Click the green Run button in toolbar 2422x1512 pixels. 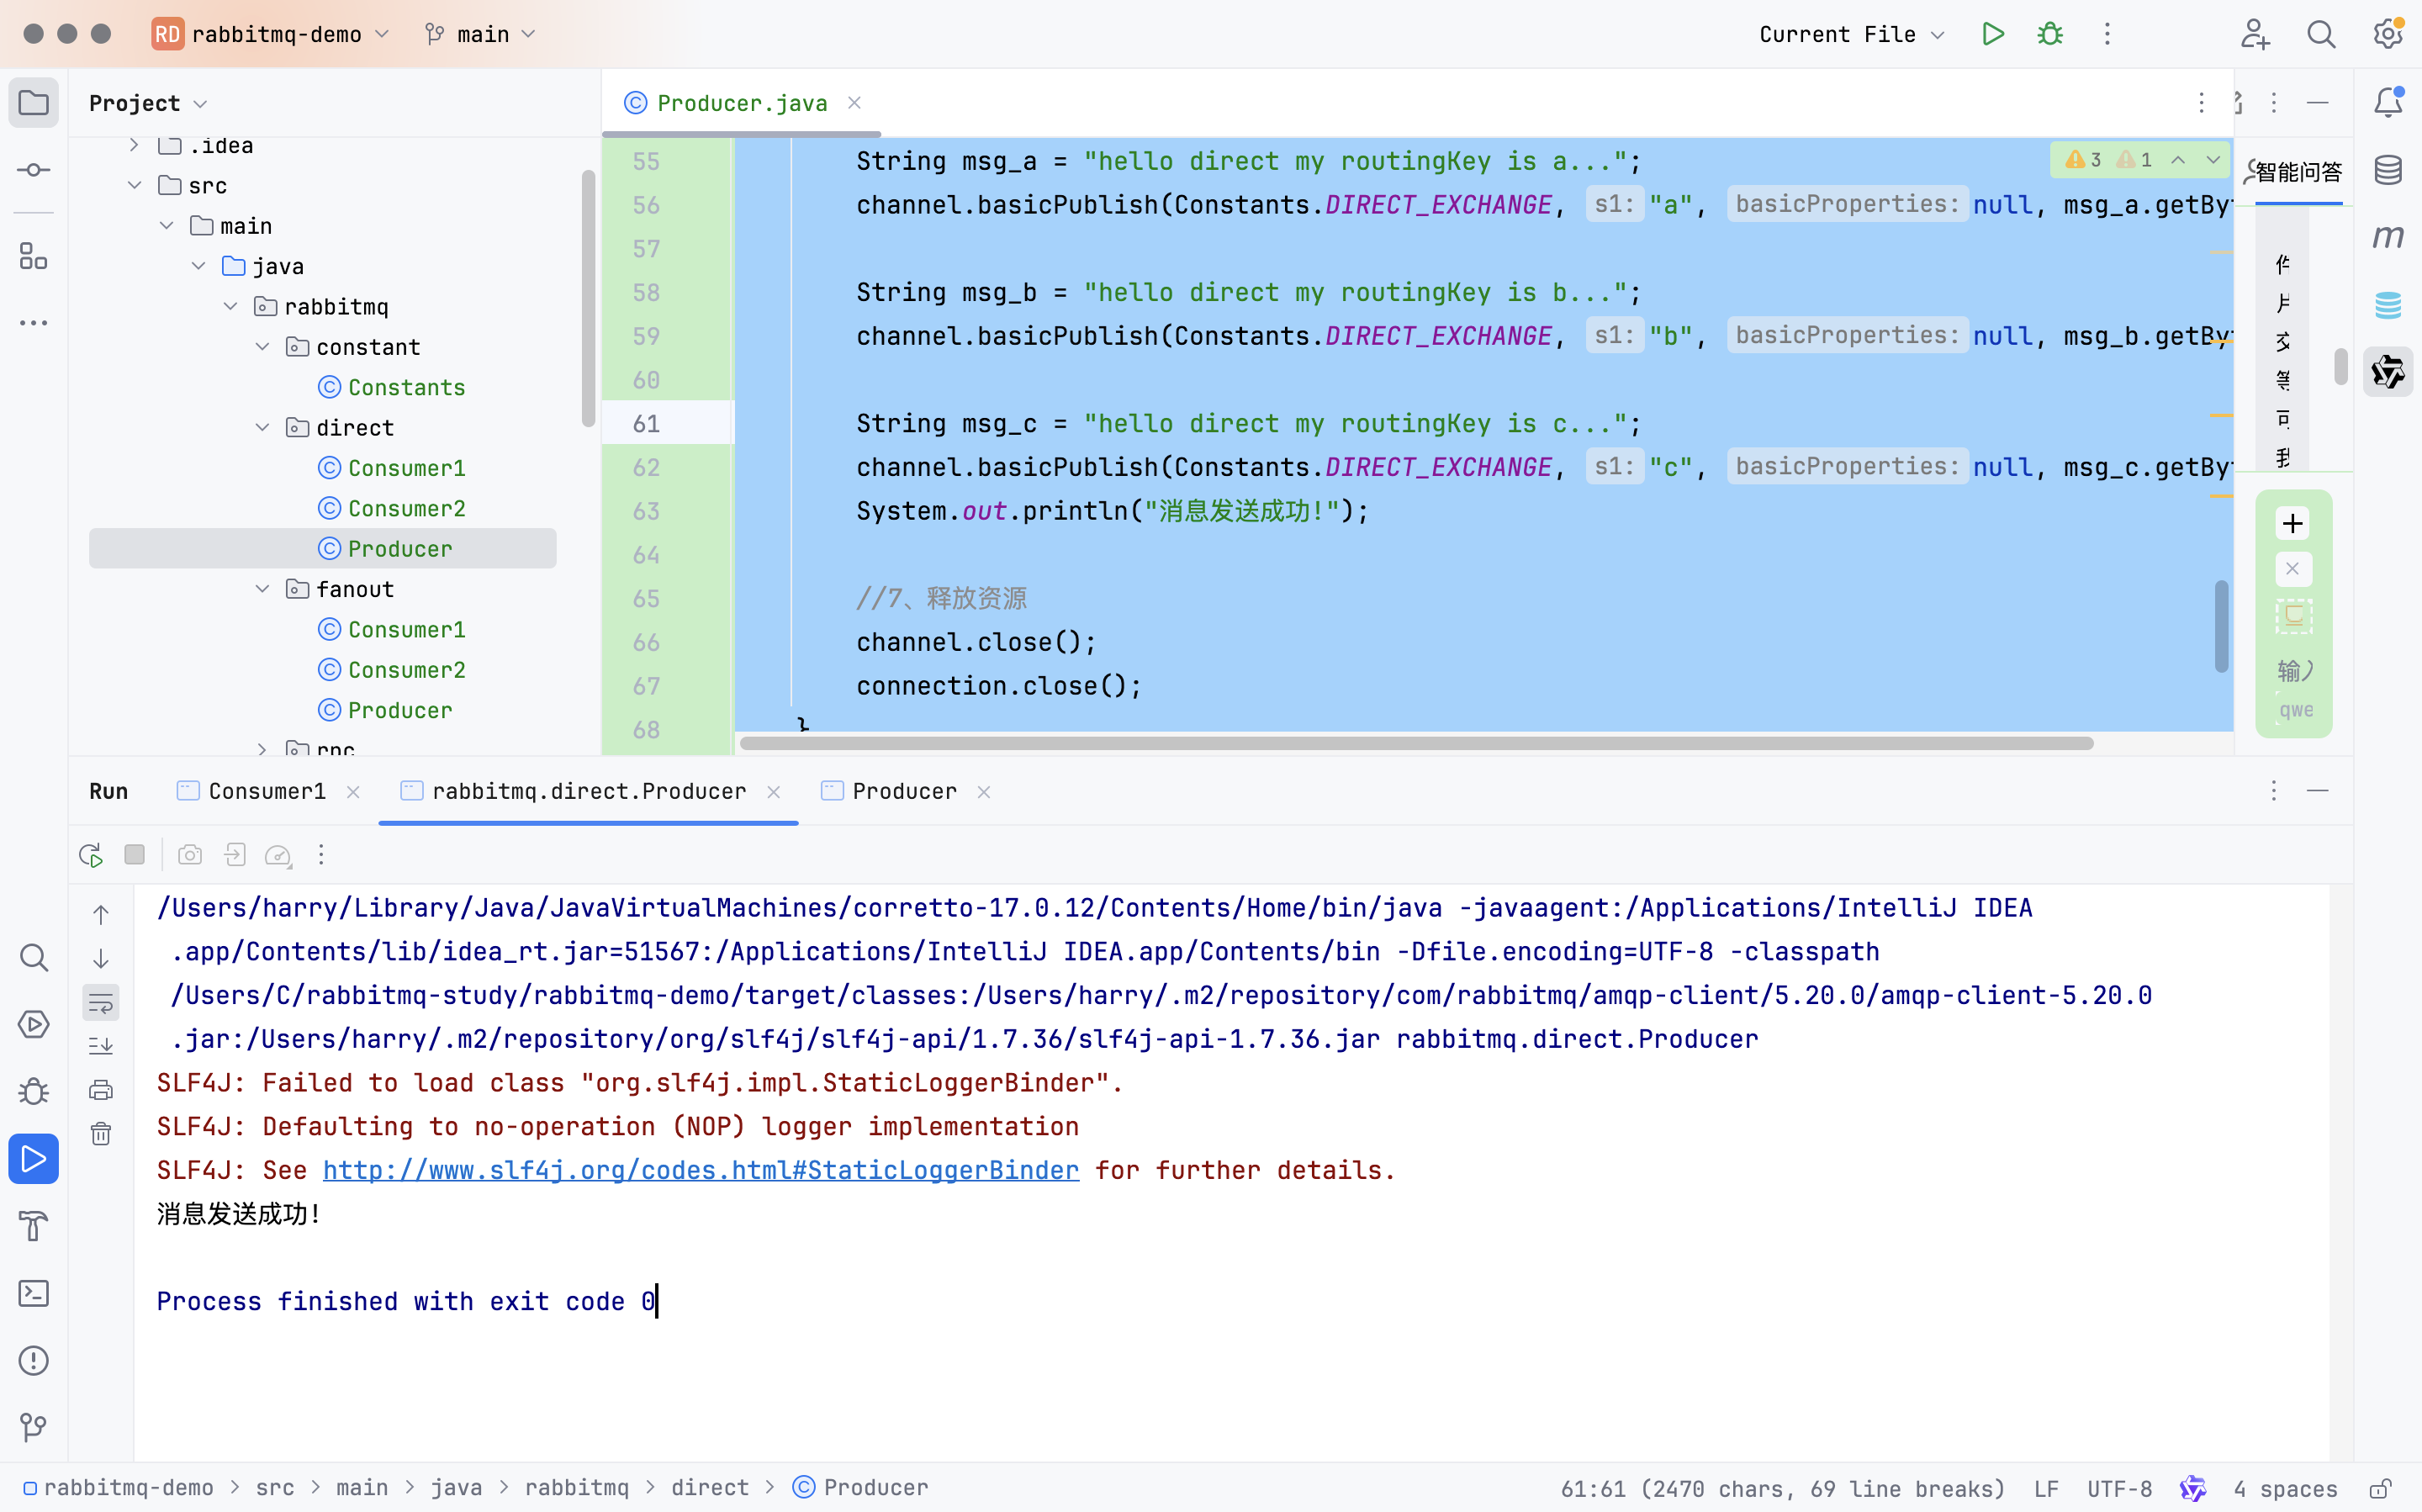point(1993,34)
